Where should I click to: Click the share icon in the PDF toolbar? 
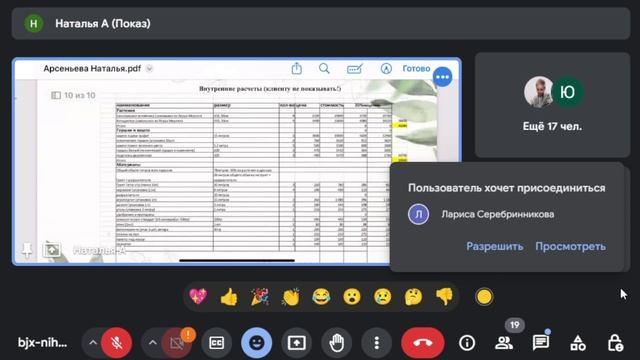(297, 68)
